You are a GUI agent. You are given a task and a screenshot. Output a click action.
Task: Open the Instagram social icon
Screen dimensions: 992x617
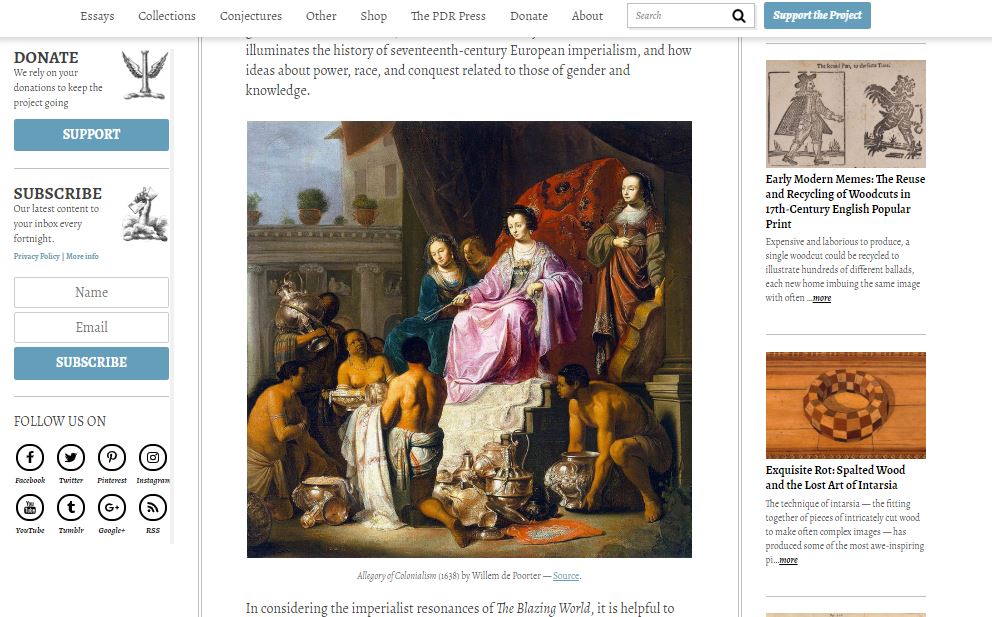(x=152, y=457)
